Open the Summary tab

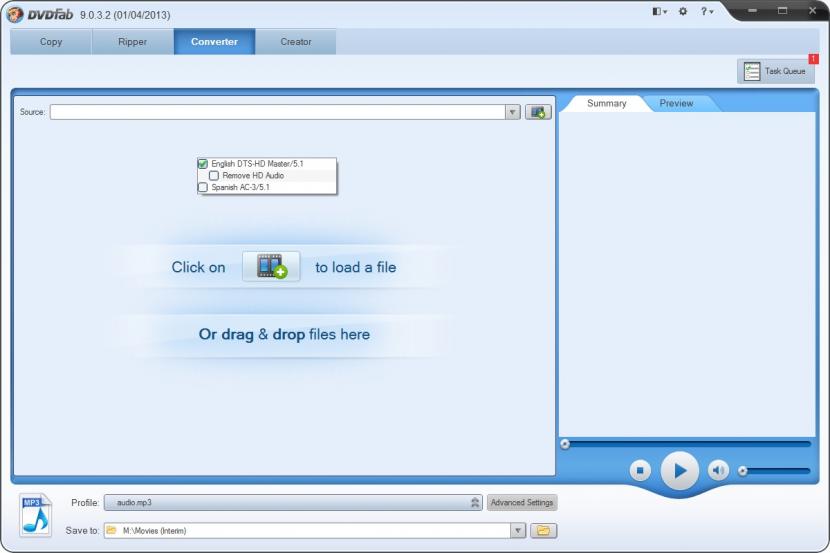(607, 103)
